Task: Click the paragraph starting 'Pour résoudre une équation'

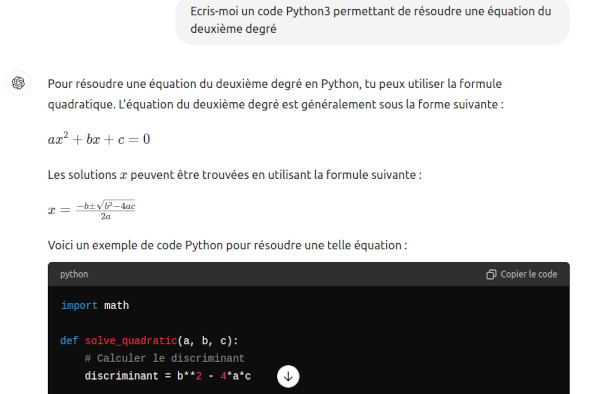Action: [276, 94]
